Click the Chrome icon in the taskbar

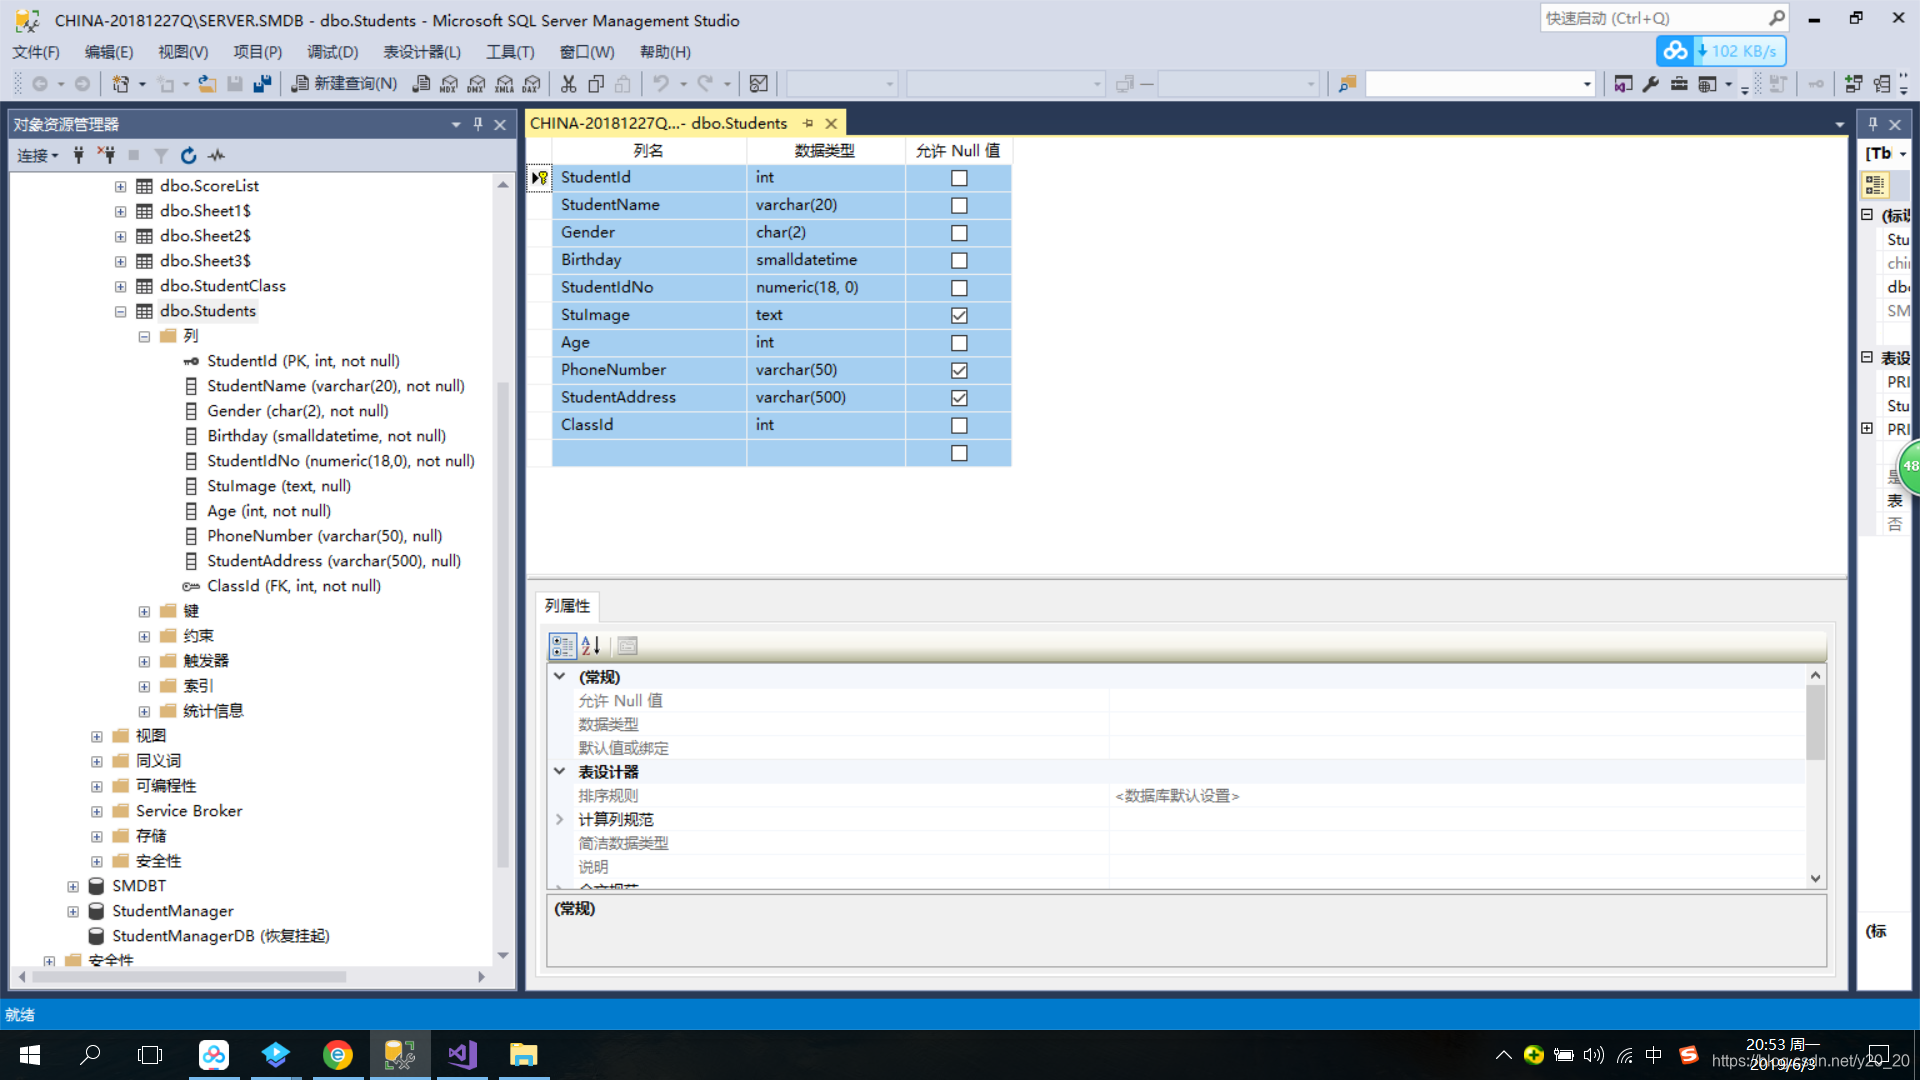point(338,1055)
